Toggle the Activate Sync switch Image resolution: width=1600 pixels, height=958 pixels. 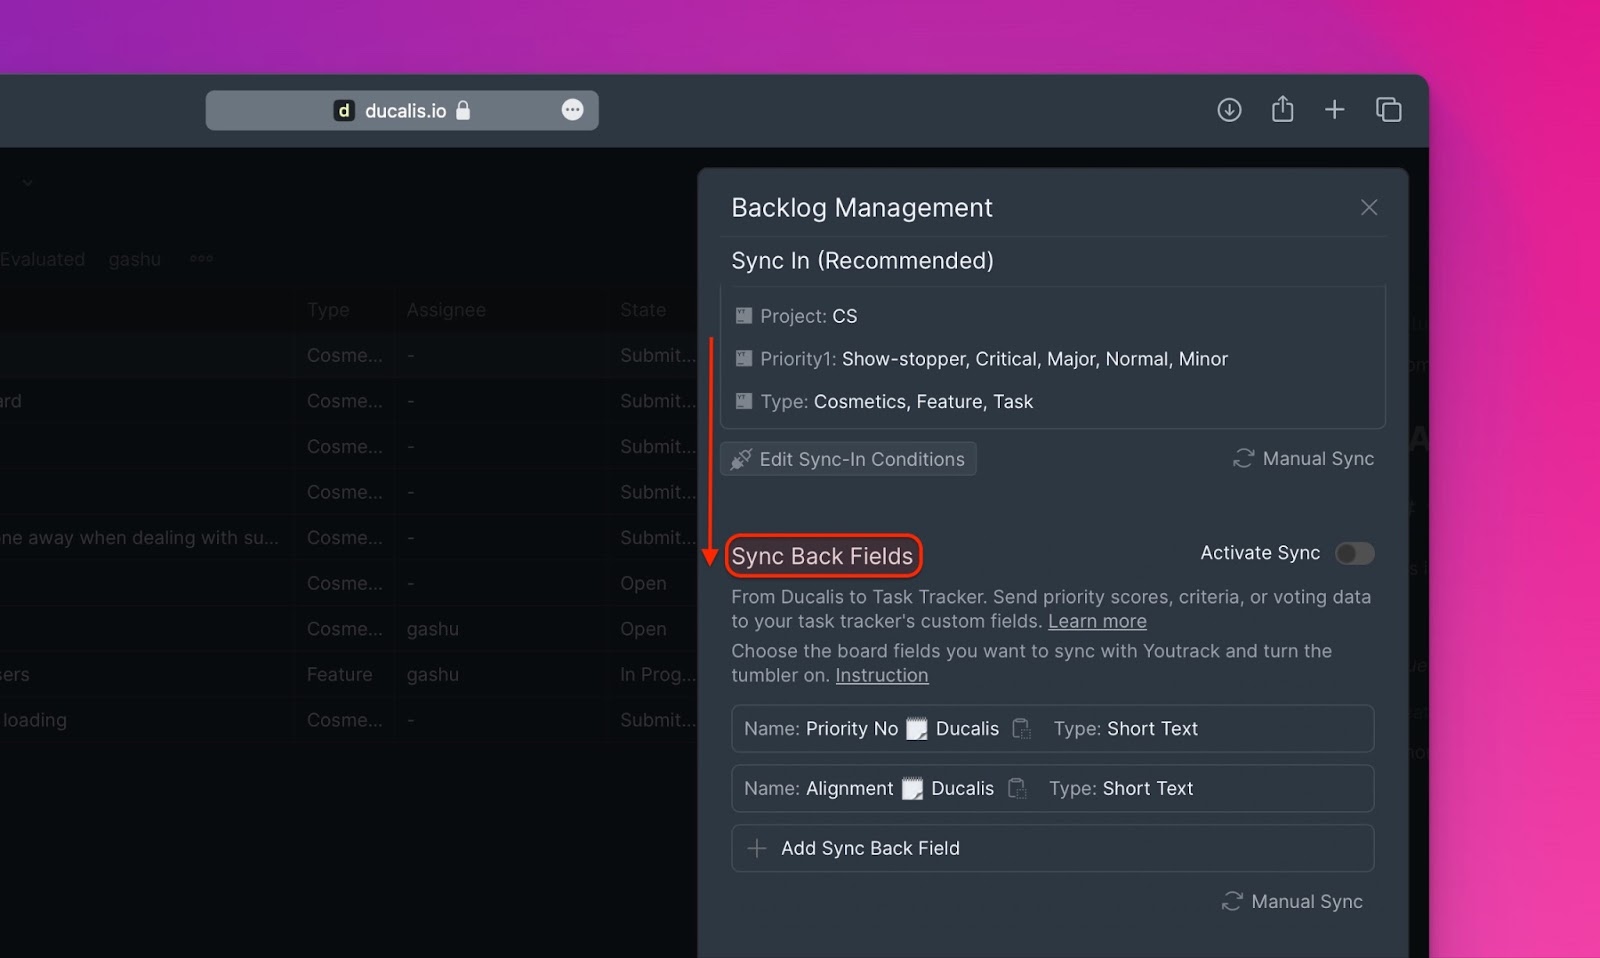click(1355, 553)
